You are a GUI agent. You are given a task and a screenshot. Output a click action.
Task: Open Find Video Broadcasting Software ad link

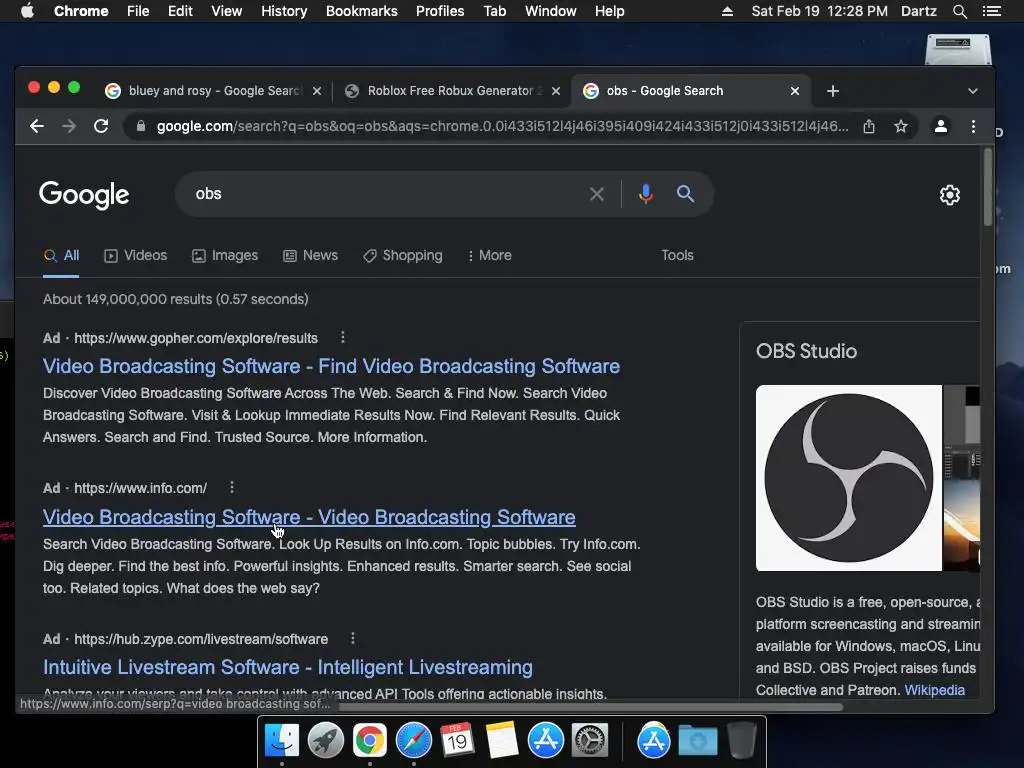[331, 366]
